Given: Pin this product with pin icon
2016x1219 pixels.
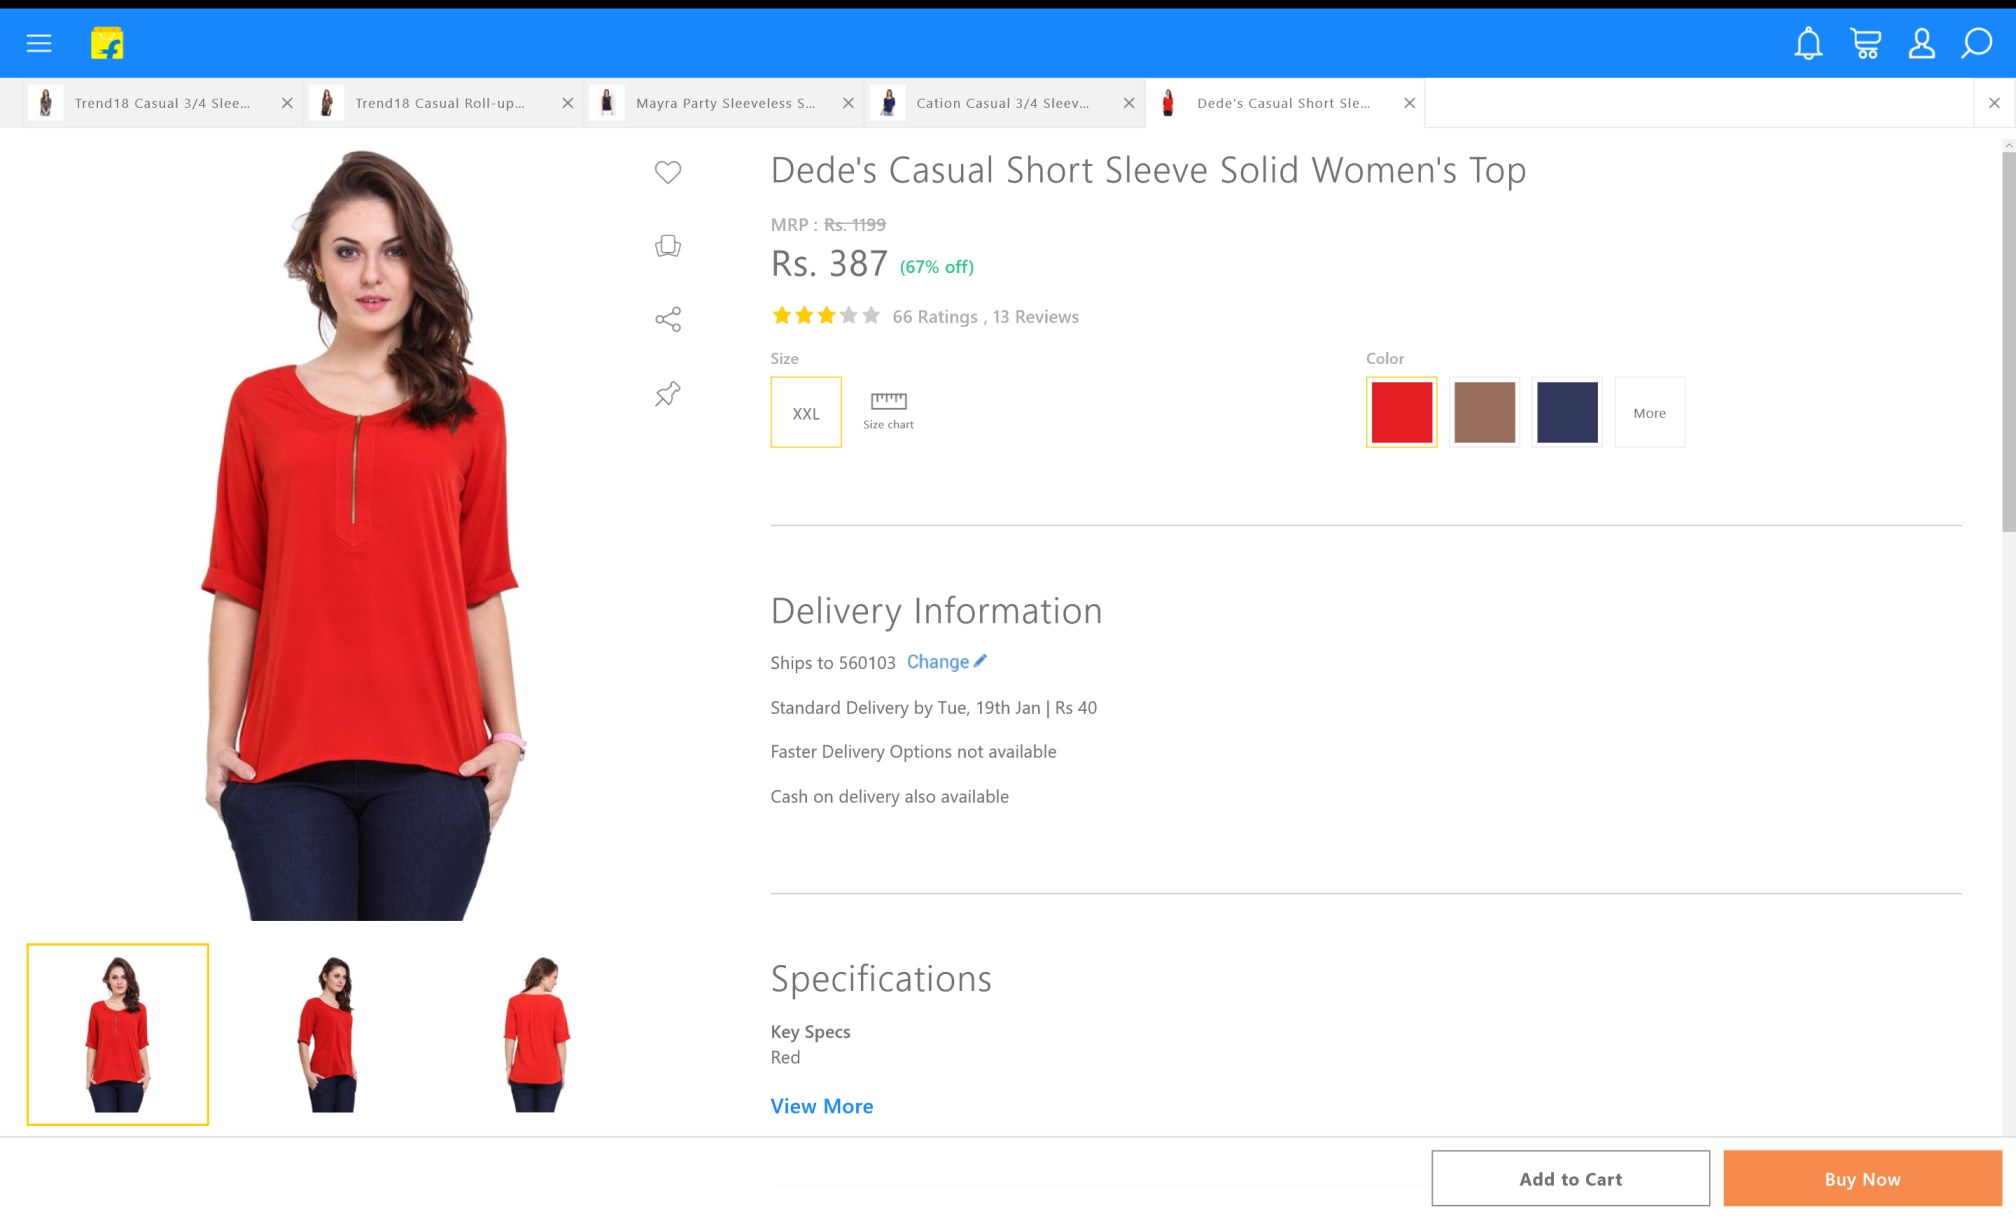Looking at the screenshot, I should click(x=668, y=393).
